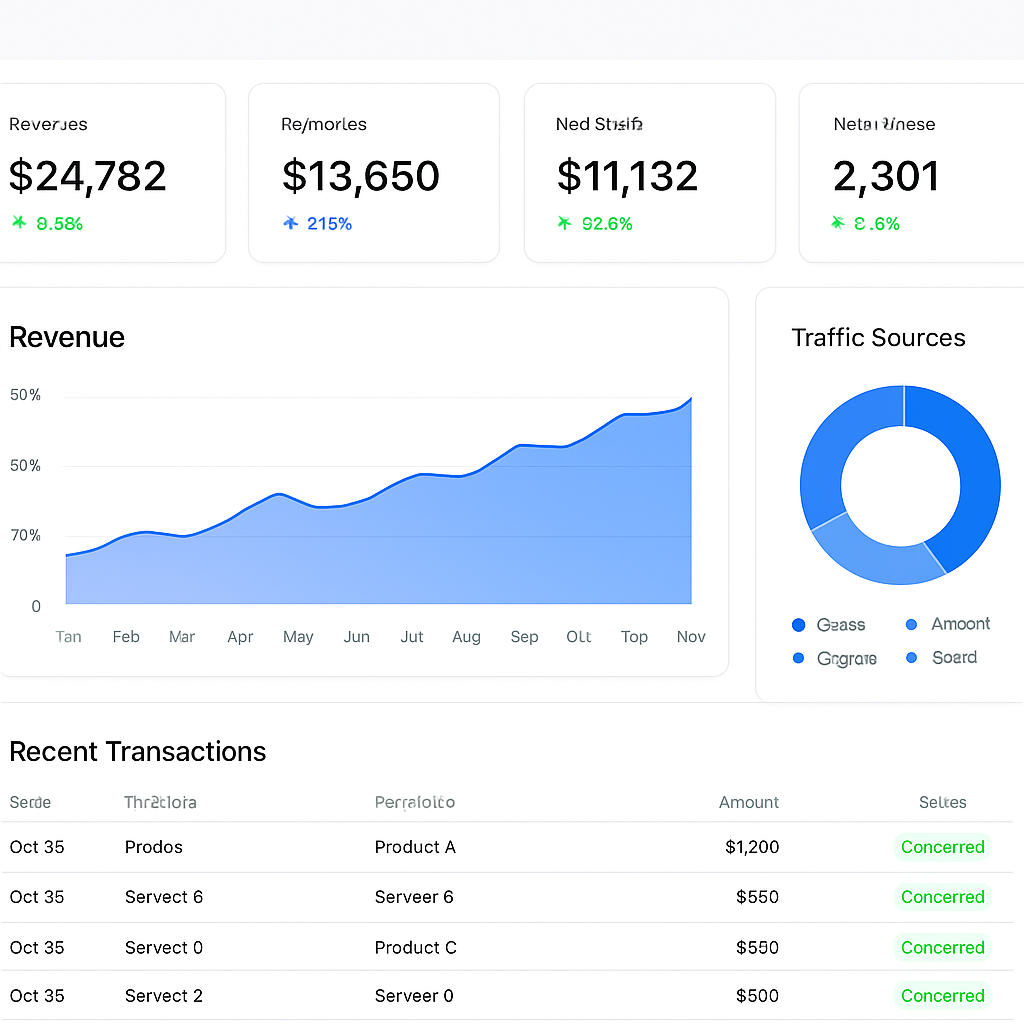The width and height of the screenshot is (1024, 1024).
Task: Click the Jun label on chart axis
Action: click(x=357, y=637)
